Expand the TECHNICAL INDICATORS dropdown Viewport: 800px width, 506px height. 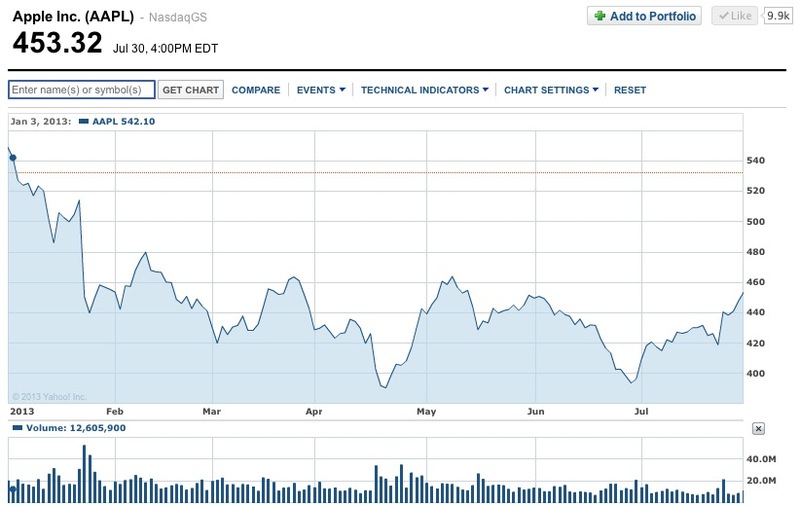(x=424, y=90)
